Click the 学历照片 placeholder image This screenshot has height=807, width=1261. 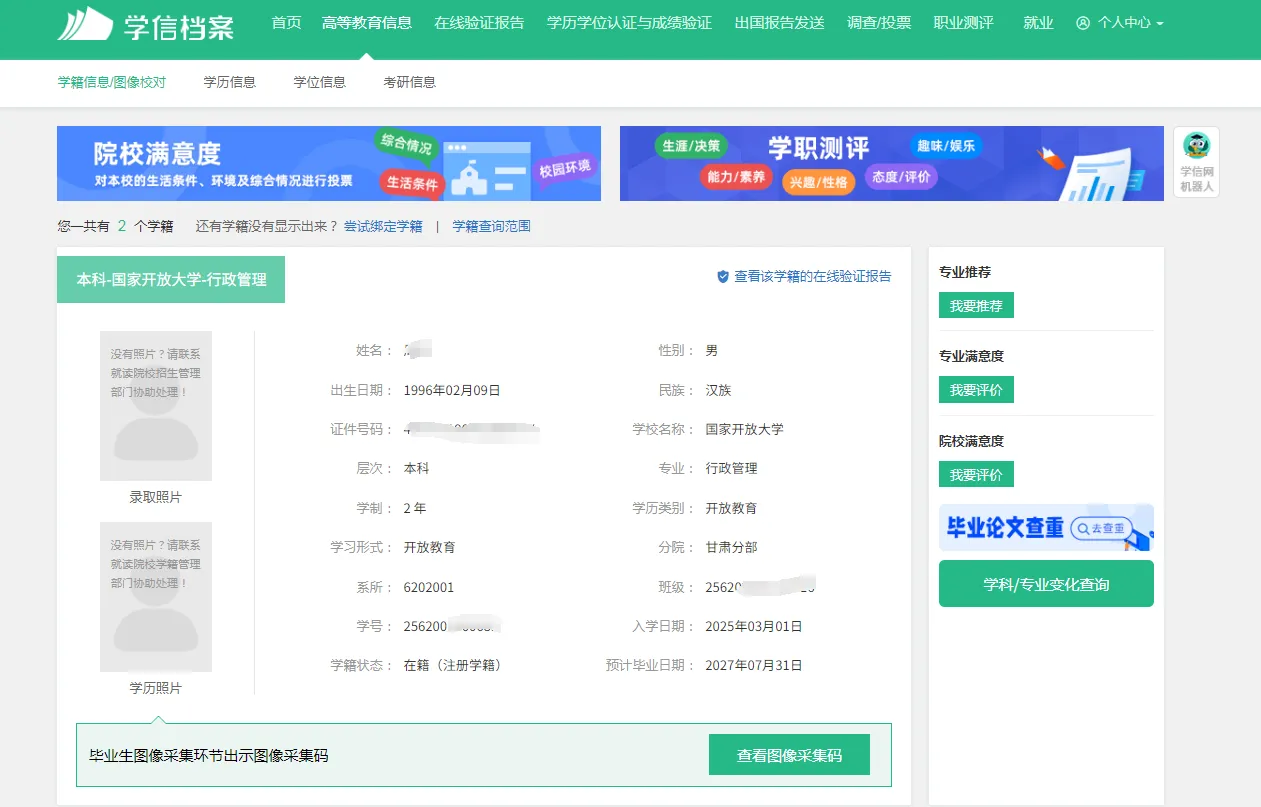[x=156, y=597]
